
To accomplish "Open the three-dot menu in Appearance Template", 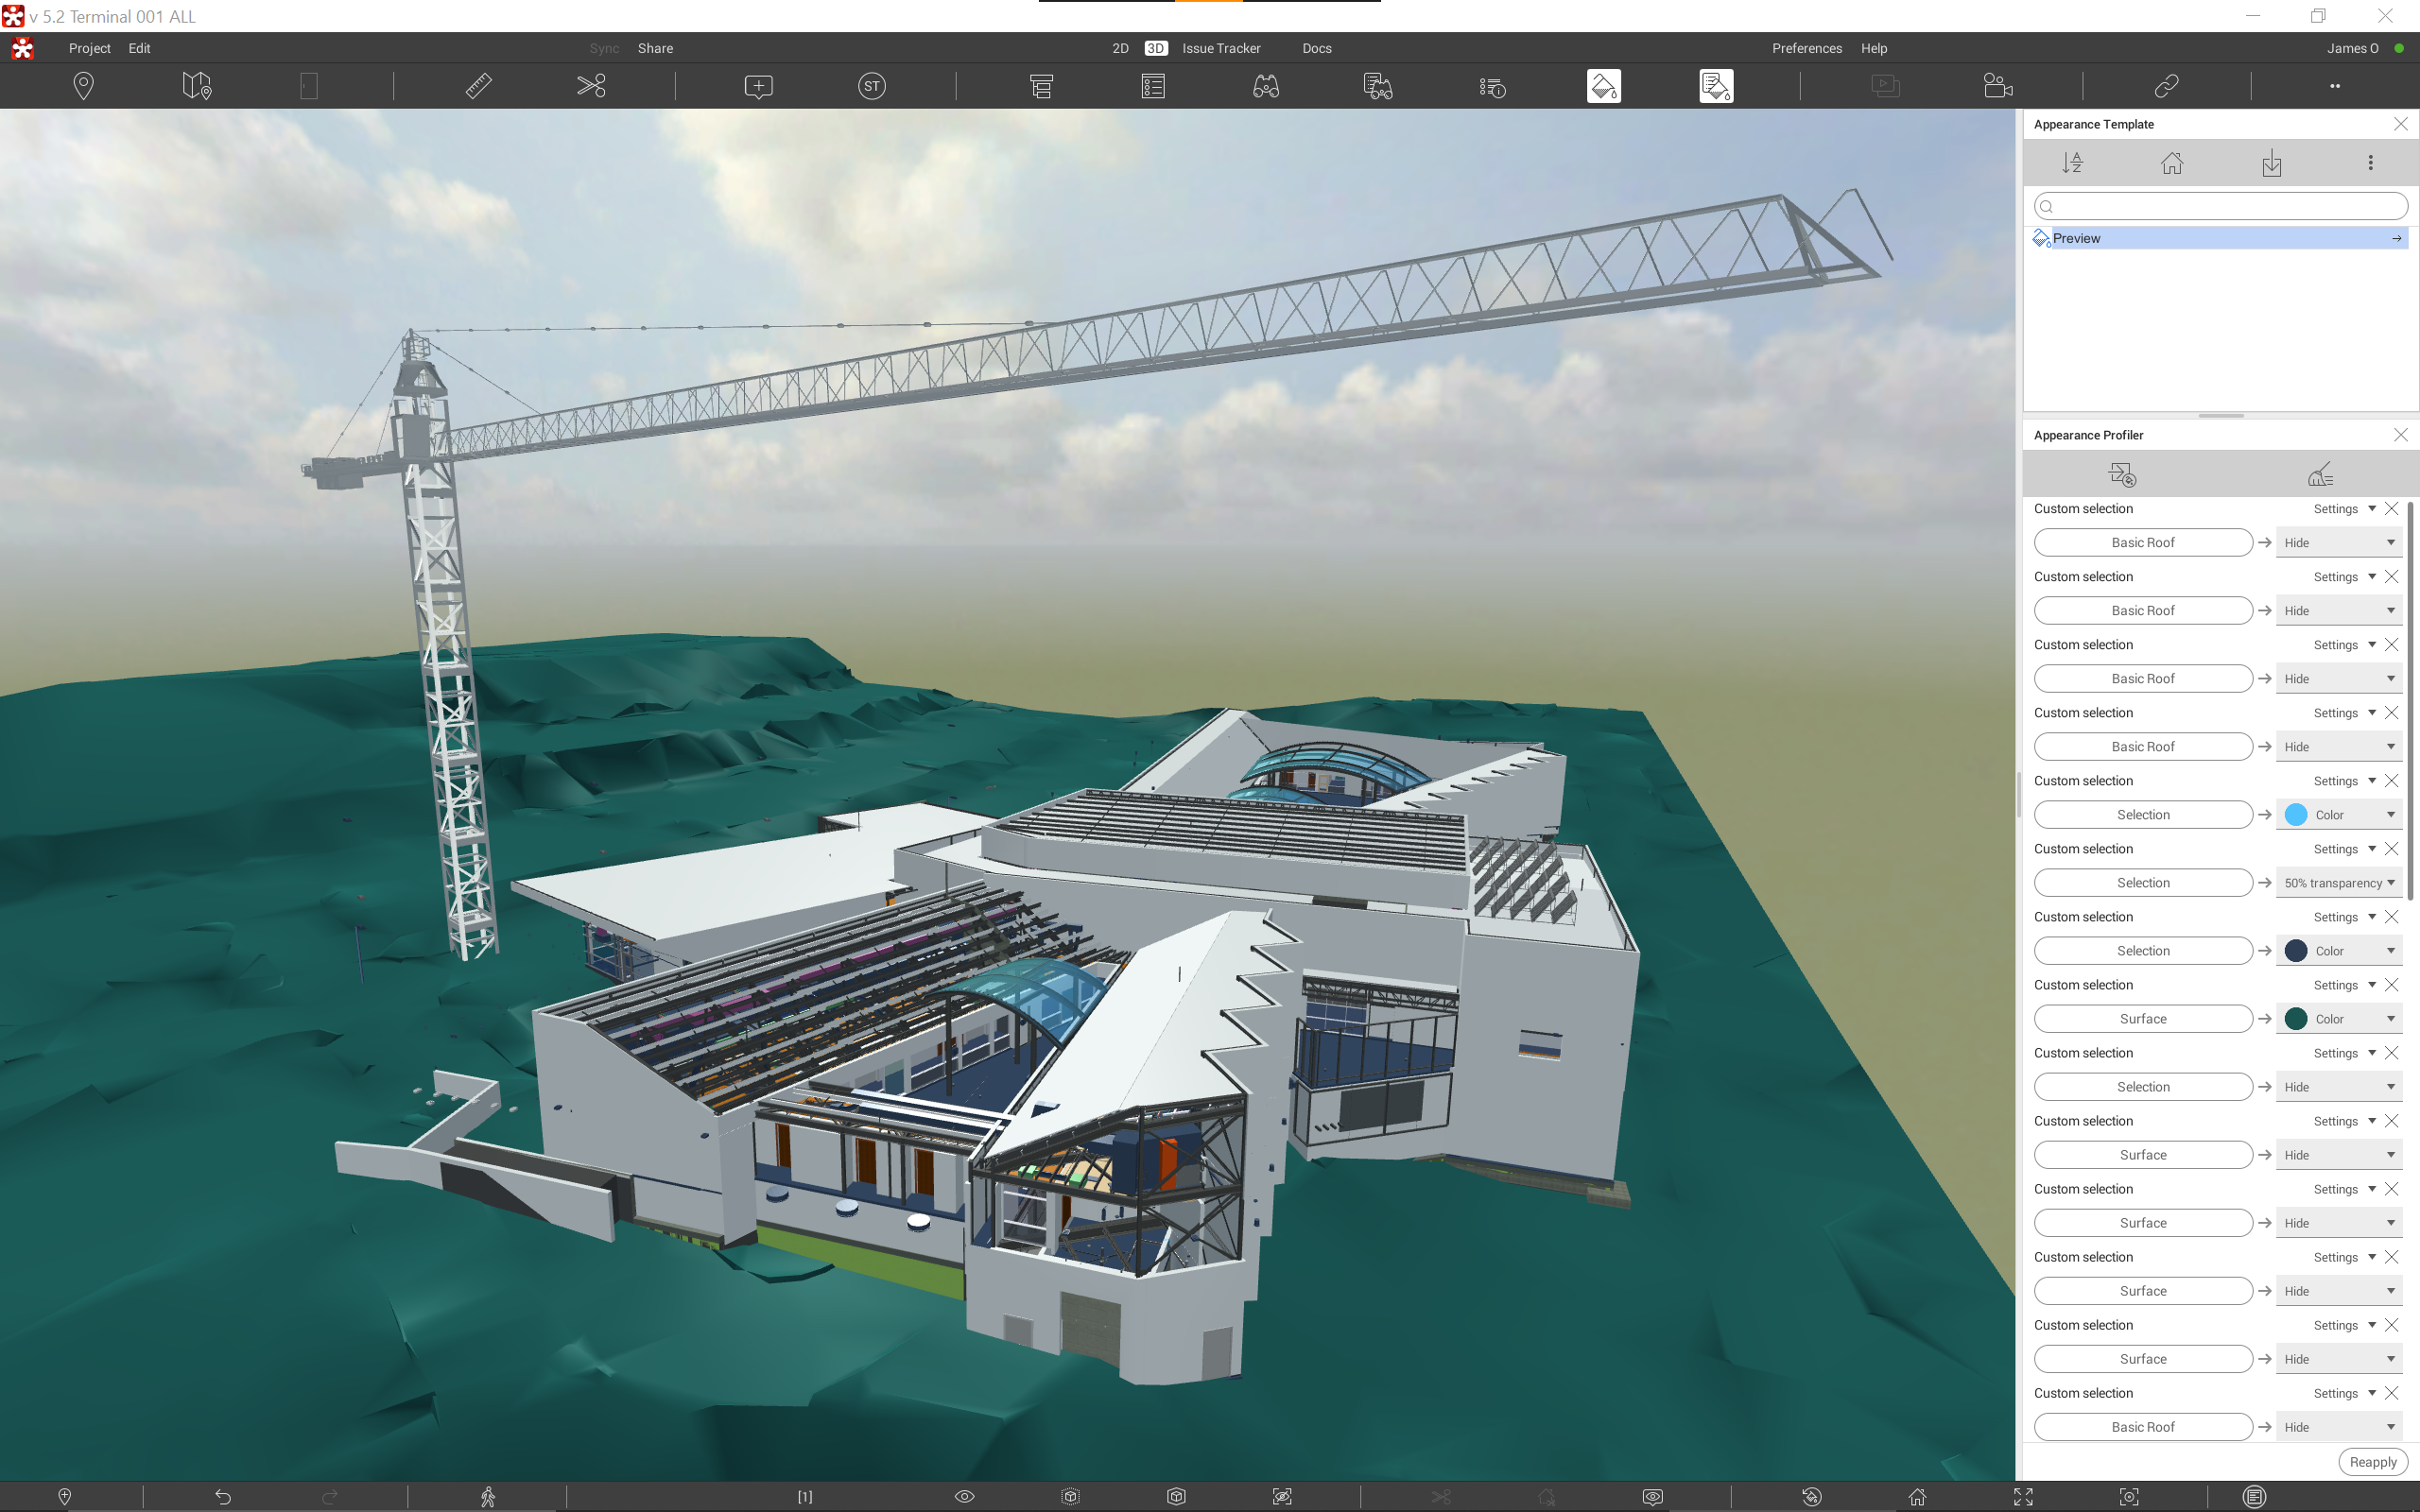I will (x=2370, y=162).
